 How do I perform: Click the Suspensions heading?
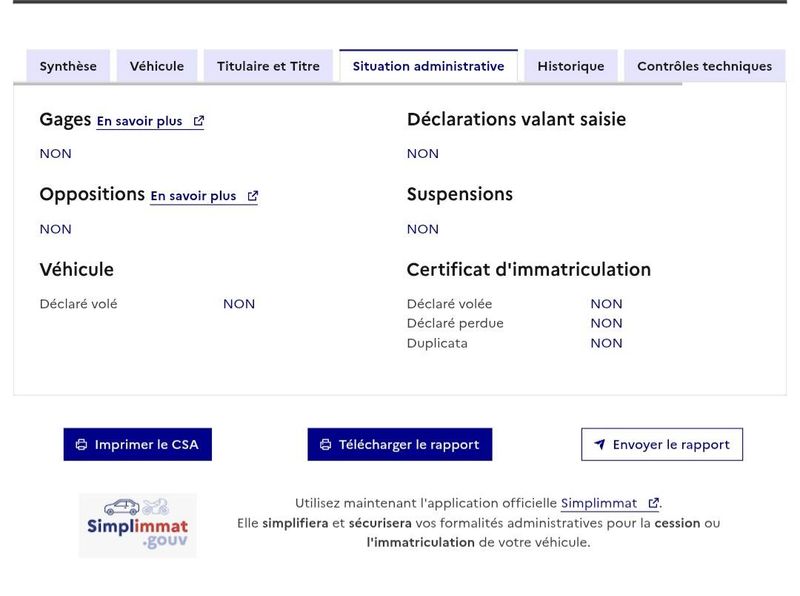460,194
